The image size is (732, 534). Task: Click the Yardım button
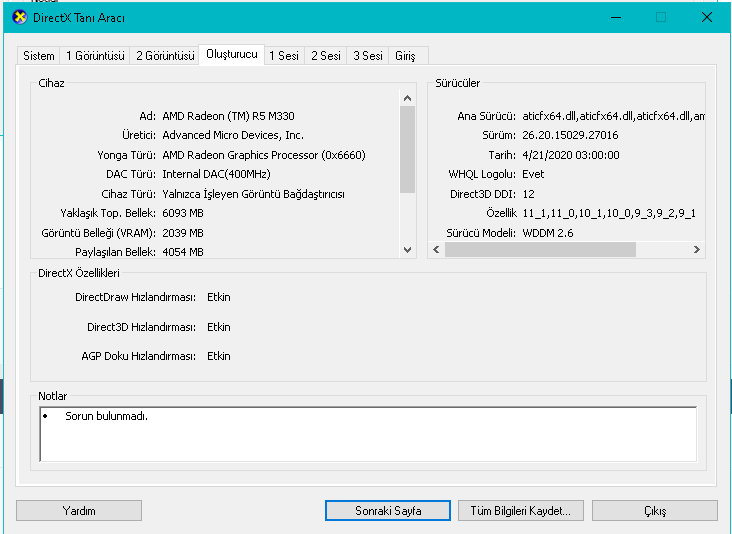pos(79,511)
